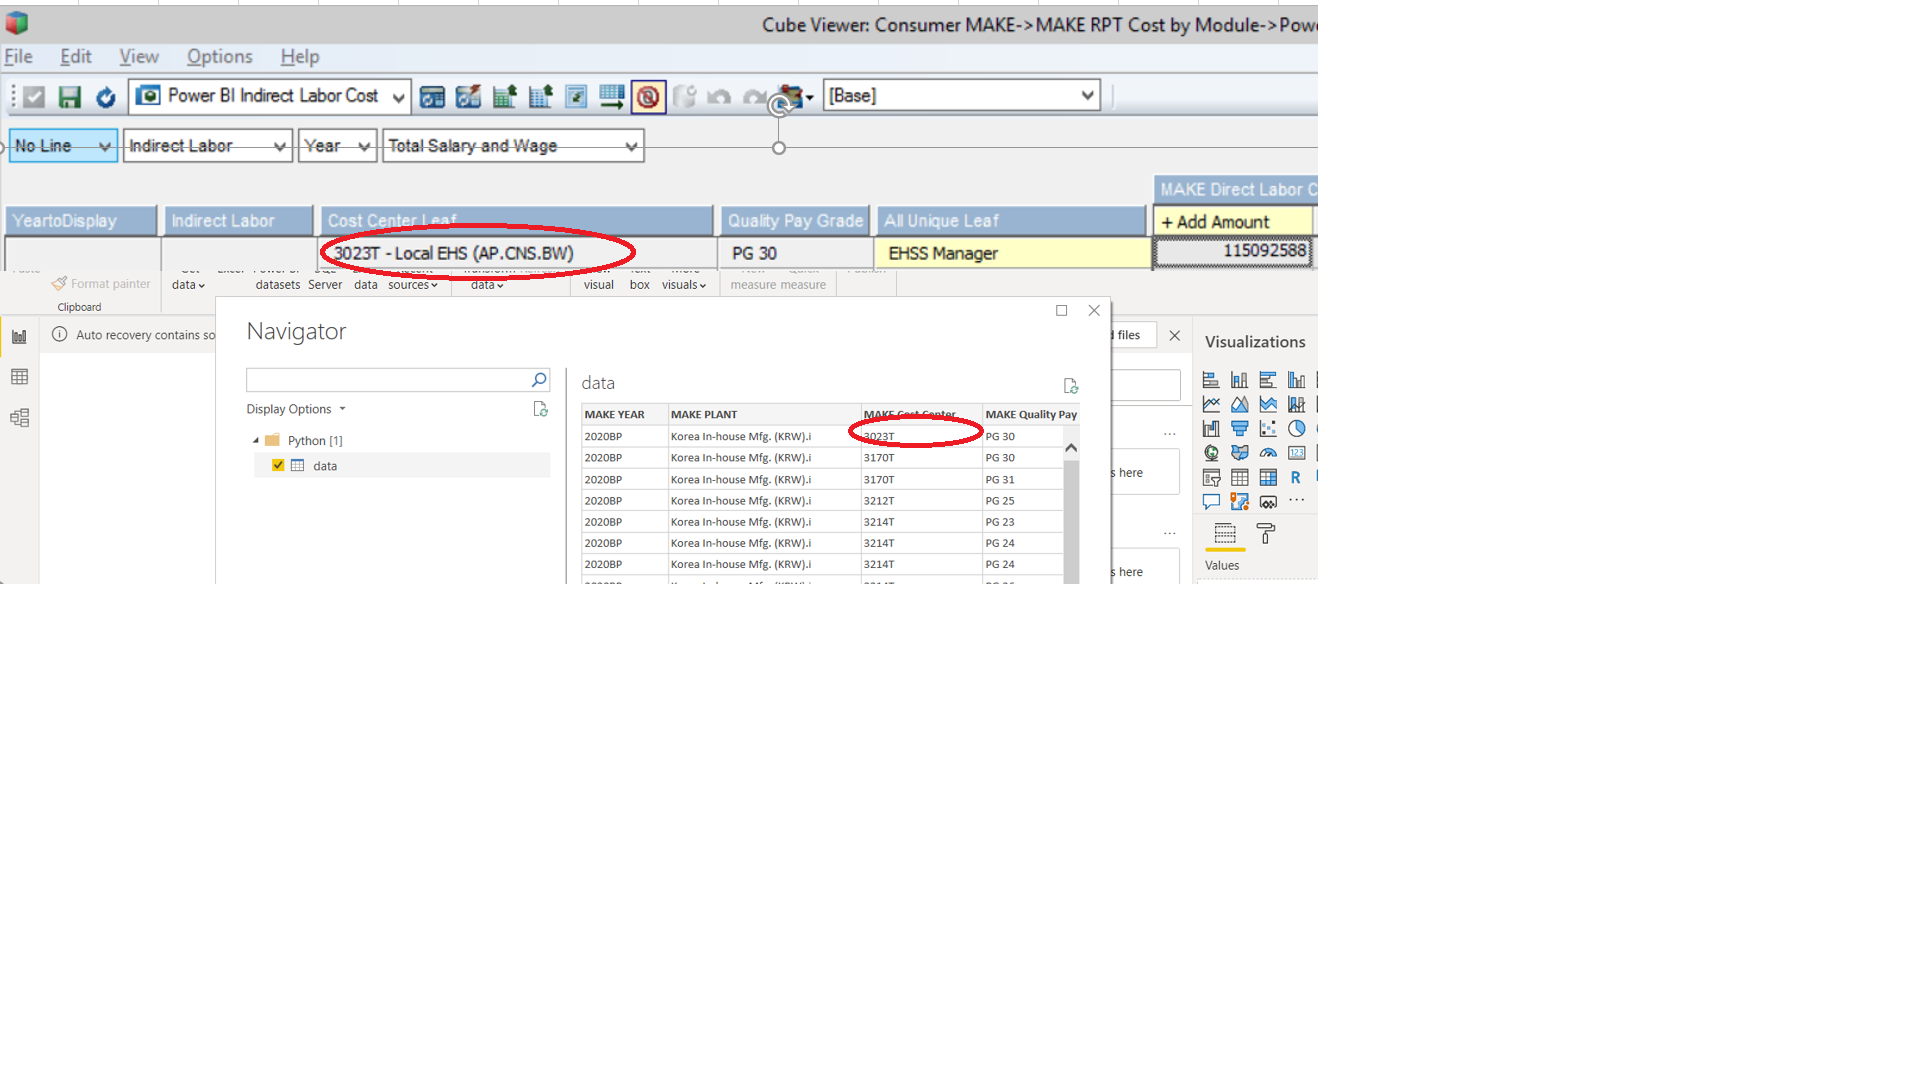Select the Funnel visualization

click(1239, 429)
